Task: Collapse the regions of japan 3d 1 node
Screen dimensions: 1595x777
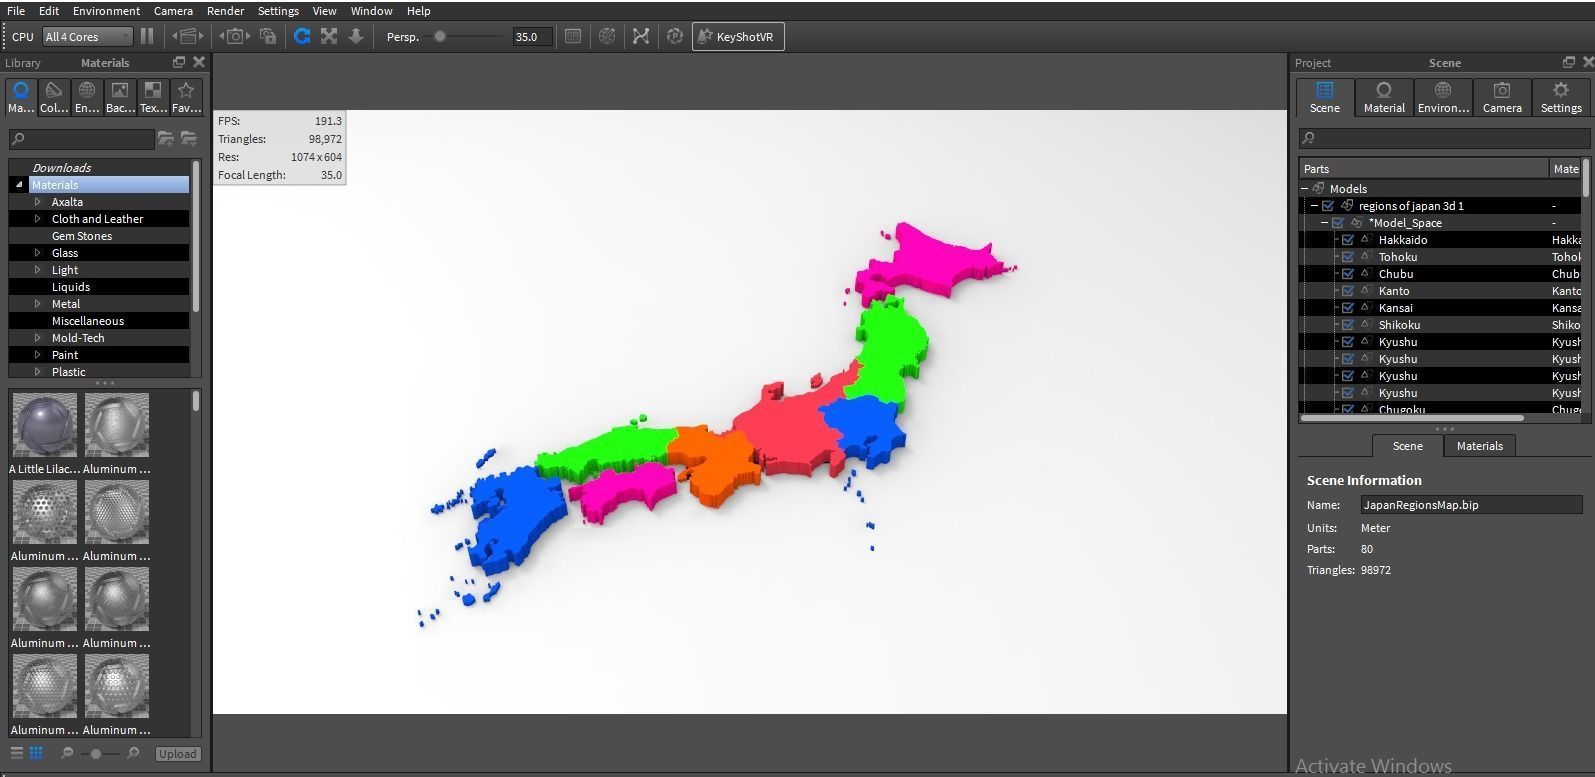Action: click(x=1315, y=206)
